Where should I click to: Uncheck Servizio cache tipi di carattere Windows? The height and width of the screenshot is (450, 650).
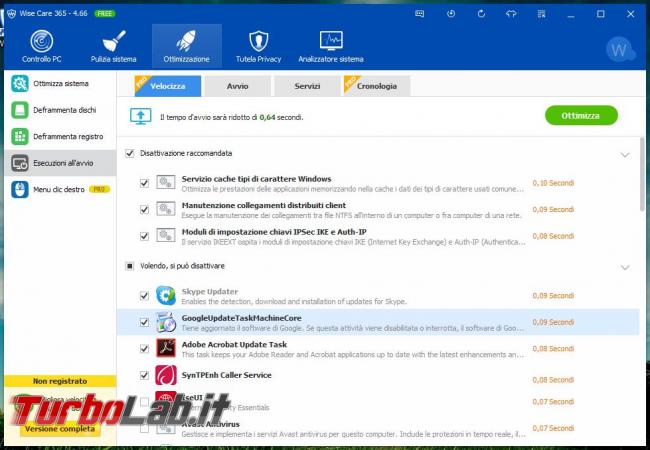click(144, 183)
